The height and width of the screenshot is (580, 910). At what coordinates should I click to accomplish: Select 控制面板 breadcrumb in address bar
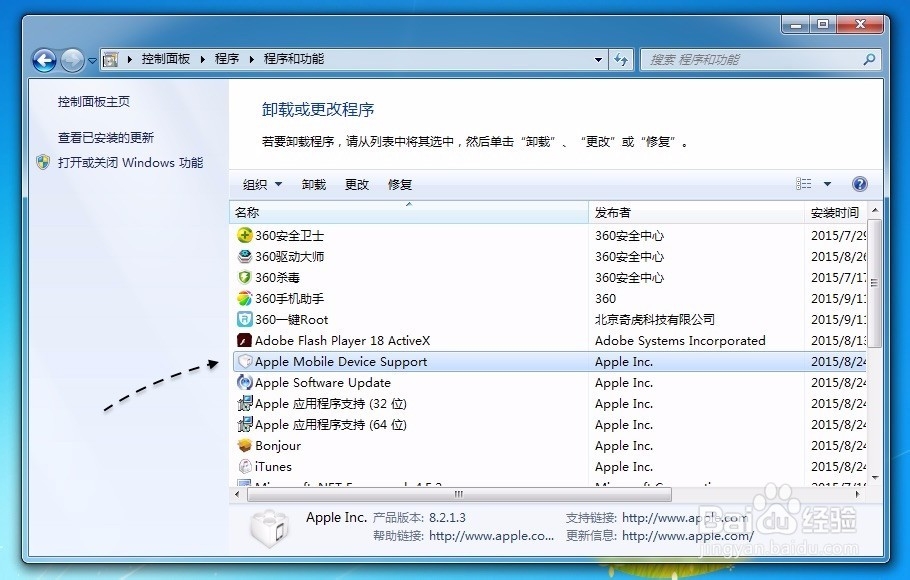point(165,59)
